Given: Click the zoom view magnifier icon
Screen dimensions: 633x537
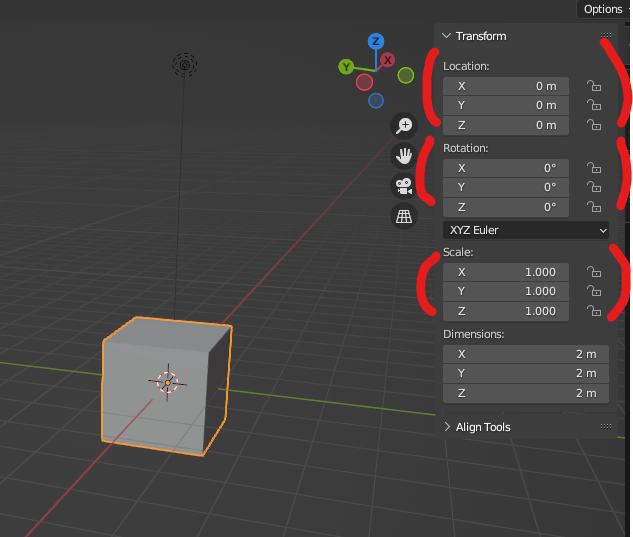Looking at the screenshot, I should (404, 126).
